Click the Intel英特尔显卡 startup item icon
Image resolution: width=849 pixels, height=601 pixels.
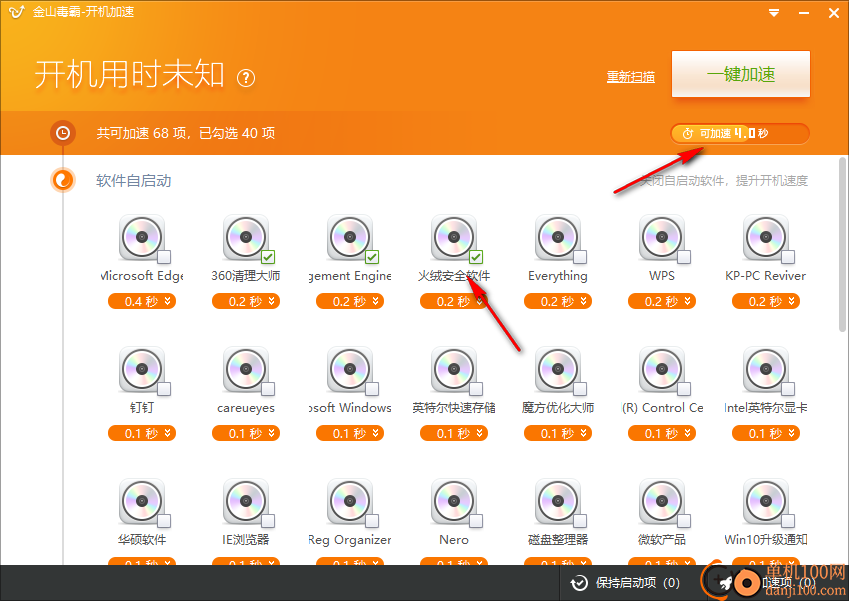click(x=766, y=369)
